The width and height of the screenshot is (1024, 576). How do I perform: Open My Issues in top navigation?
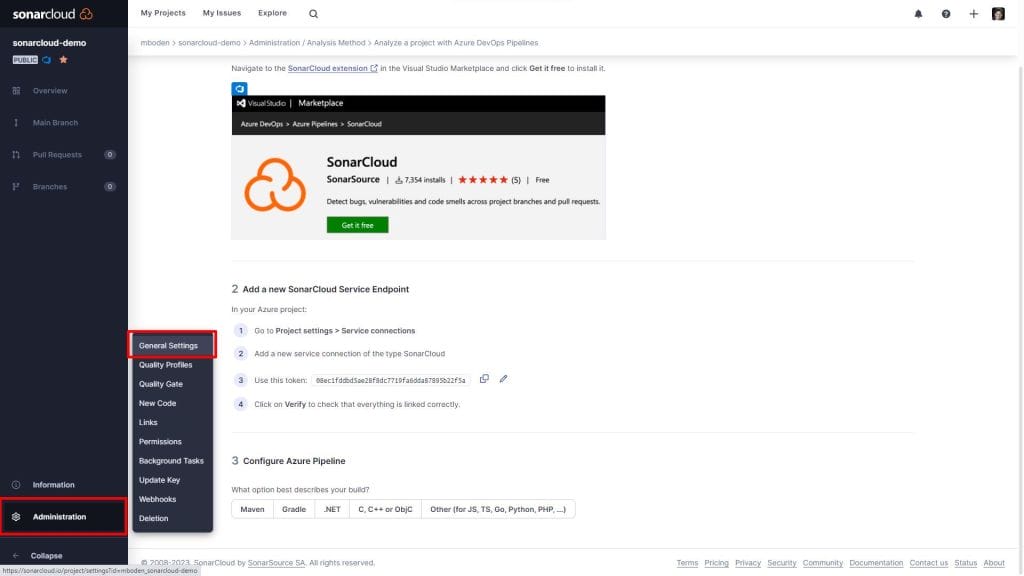221,13
